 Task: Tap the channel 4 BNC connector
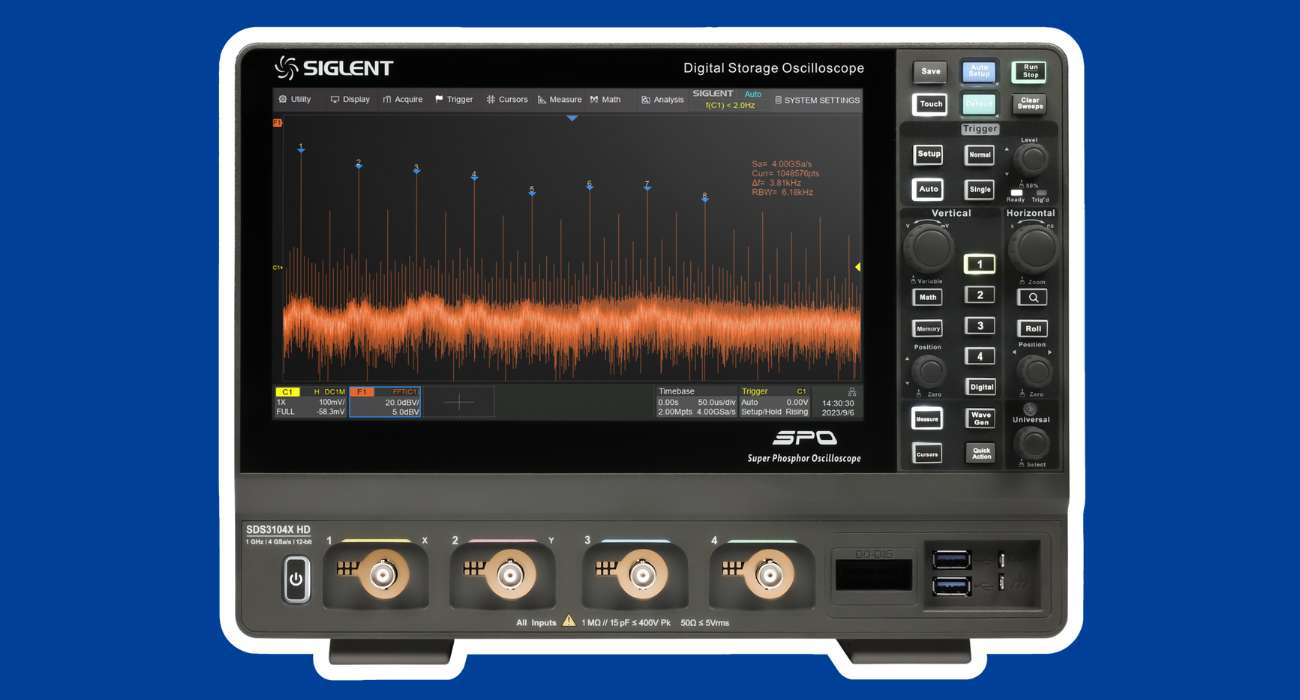tap(769, 575)
